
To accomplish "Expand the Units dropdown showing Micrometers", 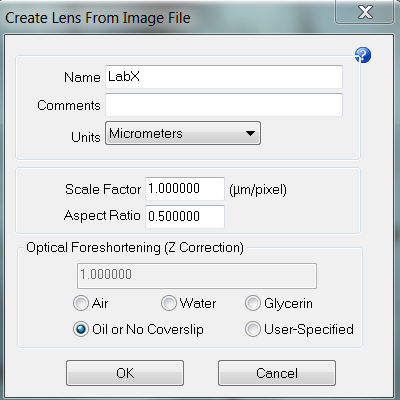I will (x=183, y=133).
